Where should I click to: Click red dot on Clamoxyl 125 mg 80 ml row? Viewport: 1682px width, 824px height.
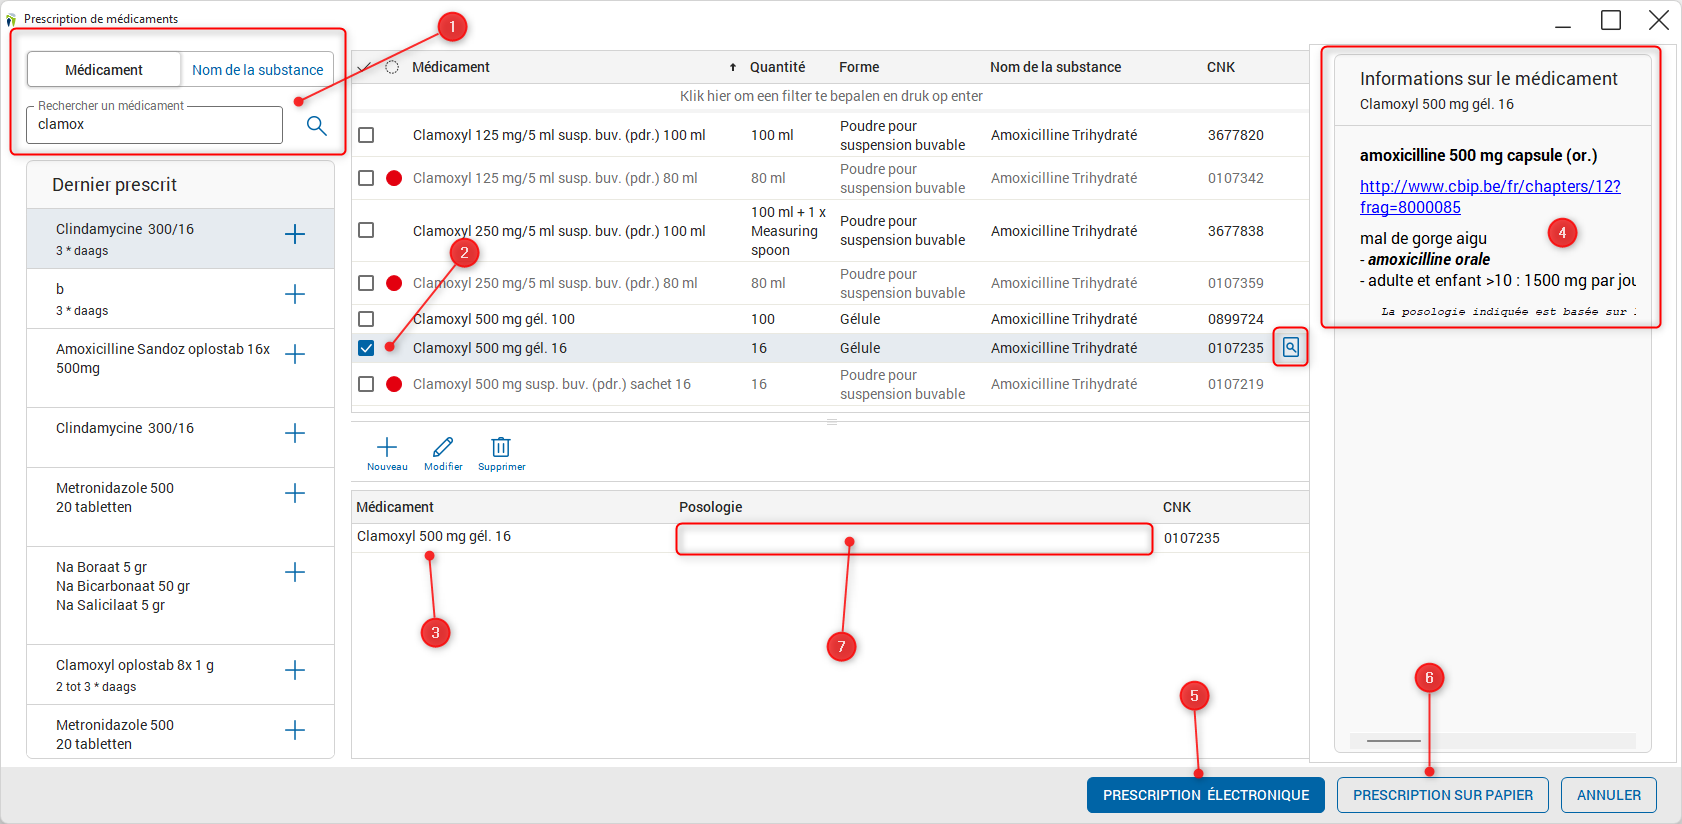pyautogui.click(x=394, y=178)
